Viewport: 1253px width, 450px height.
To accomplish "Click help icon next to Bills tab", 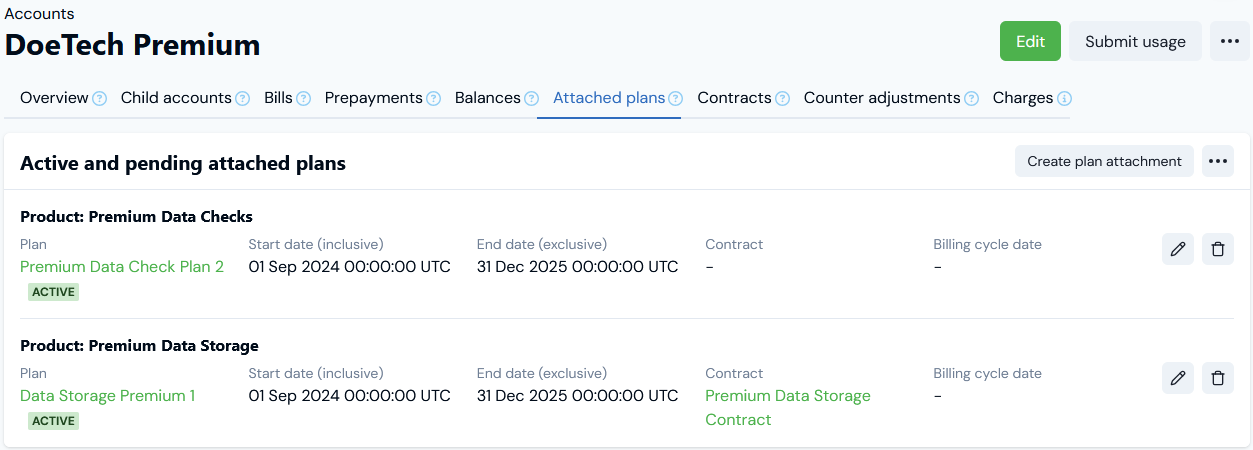I will tap(303, 99).
